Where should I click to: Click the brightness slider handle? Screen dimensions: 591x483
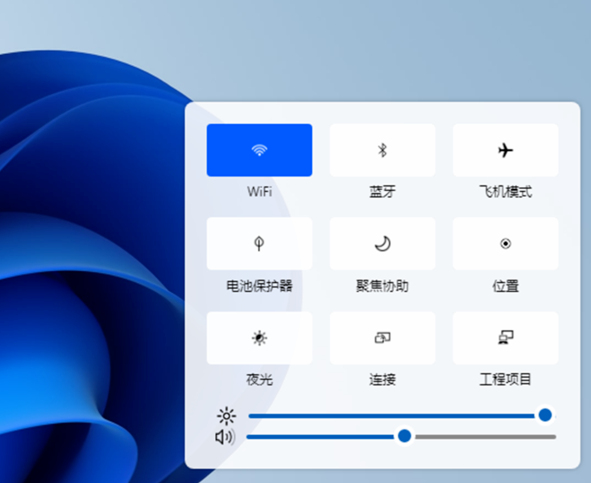click(545, 415)
